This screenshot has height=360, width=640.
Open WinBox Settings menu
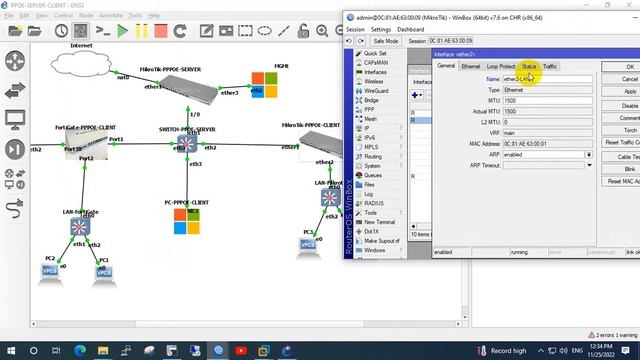(380, 29)
